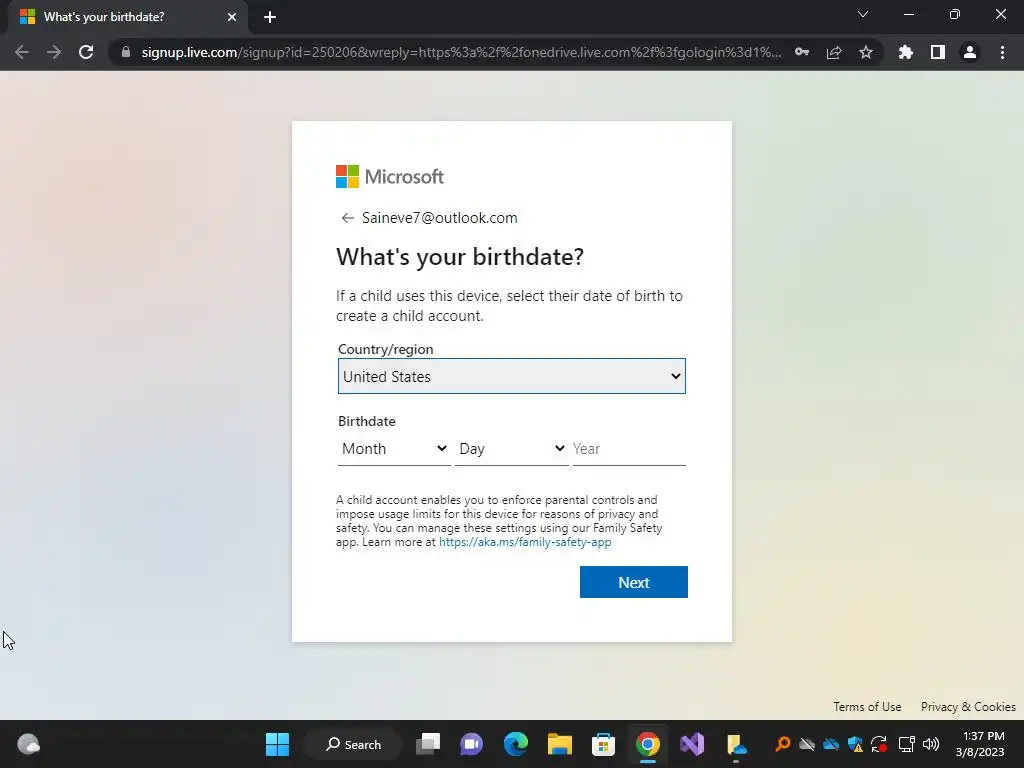Open the Month dropdown
This screenshot has width=1024, height=768.
pyautogui.click(x=394, y=449)
